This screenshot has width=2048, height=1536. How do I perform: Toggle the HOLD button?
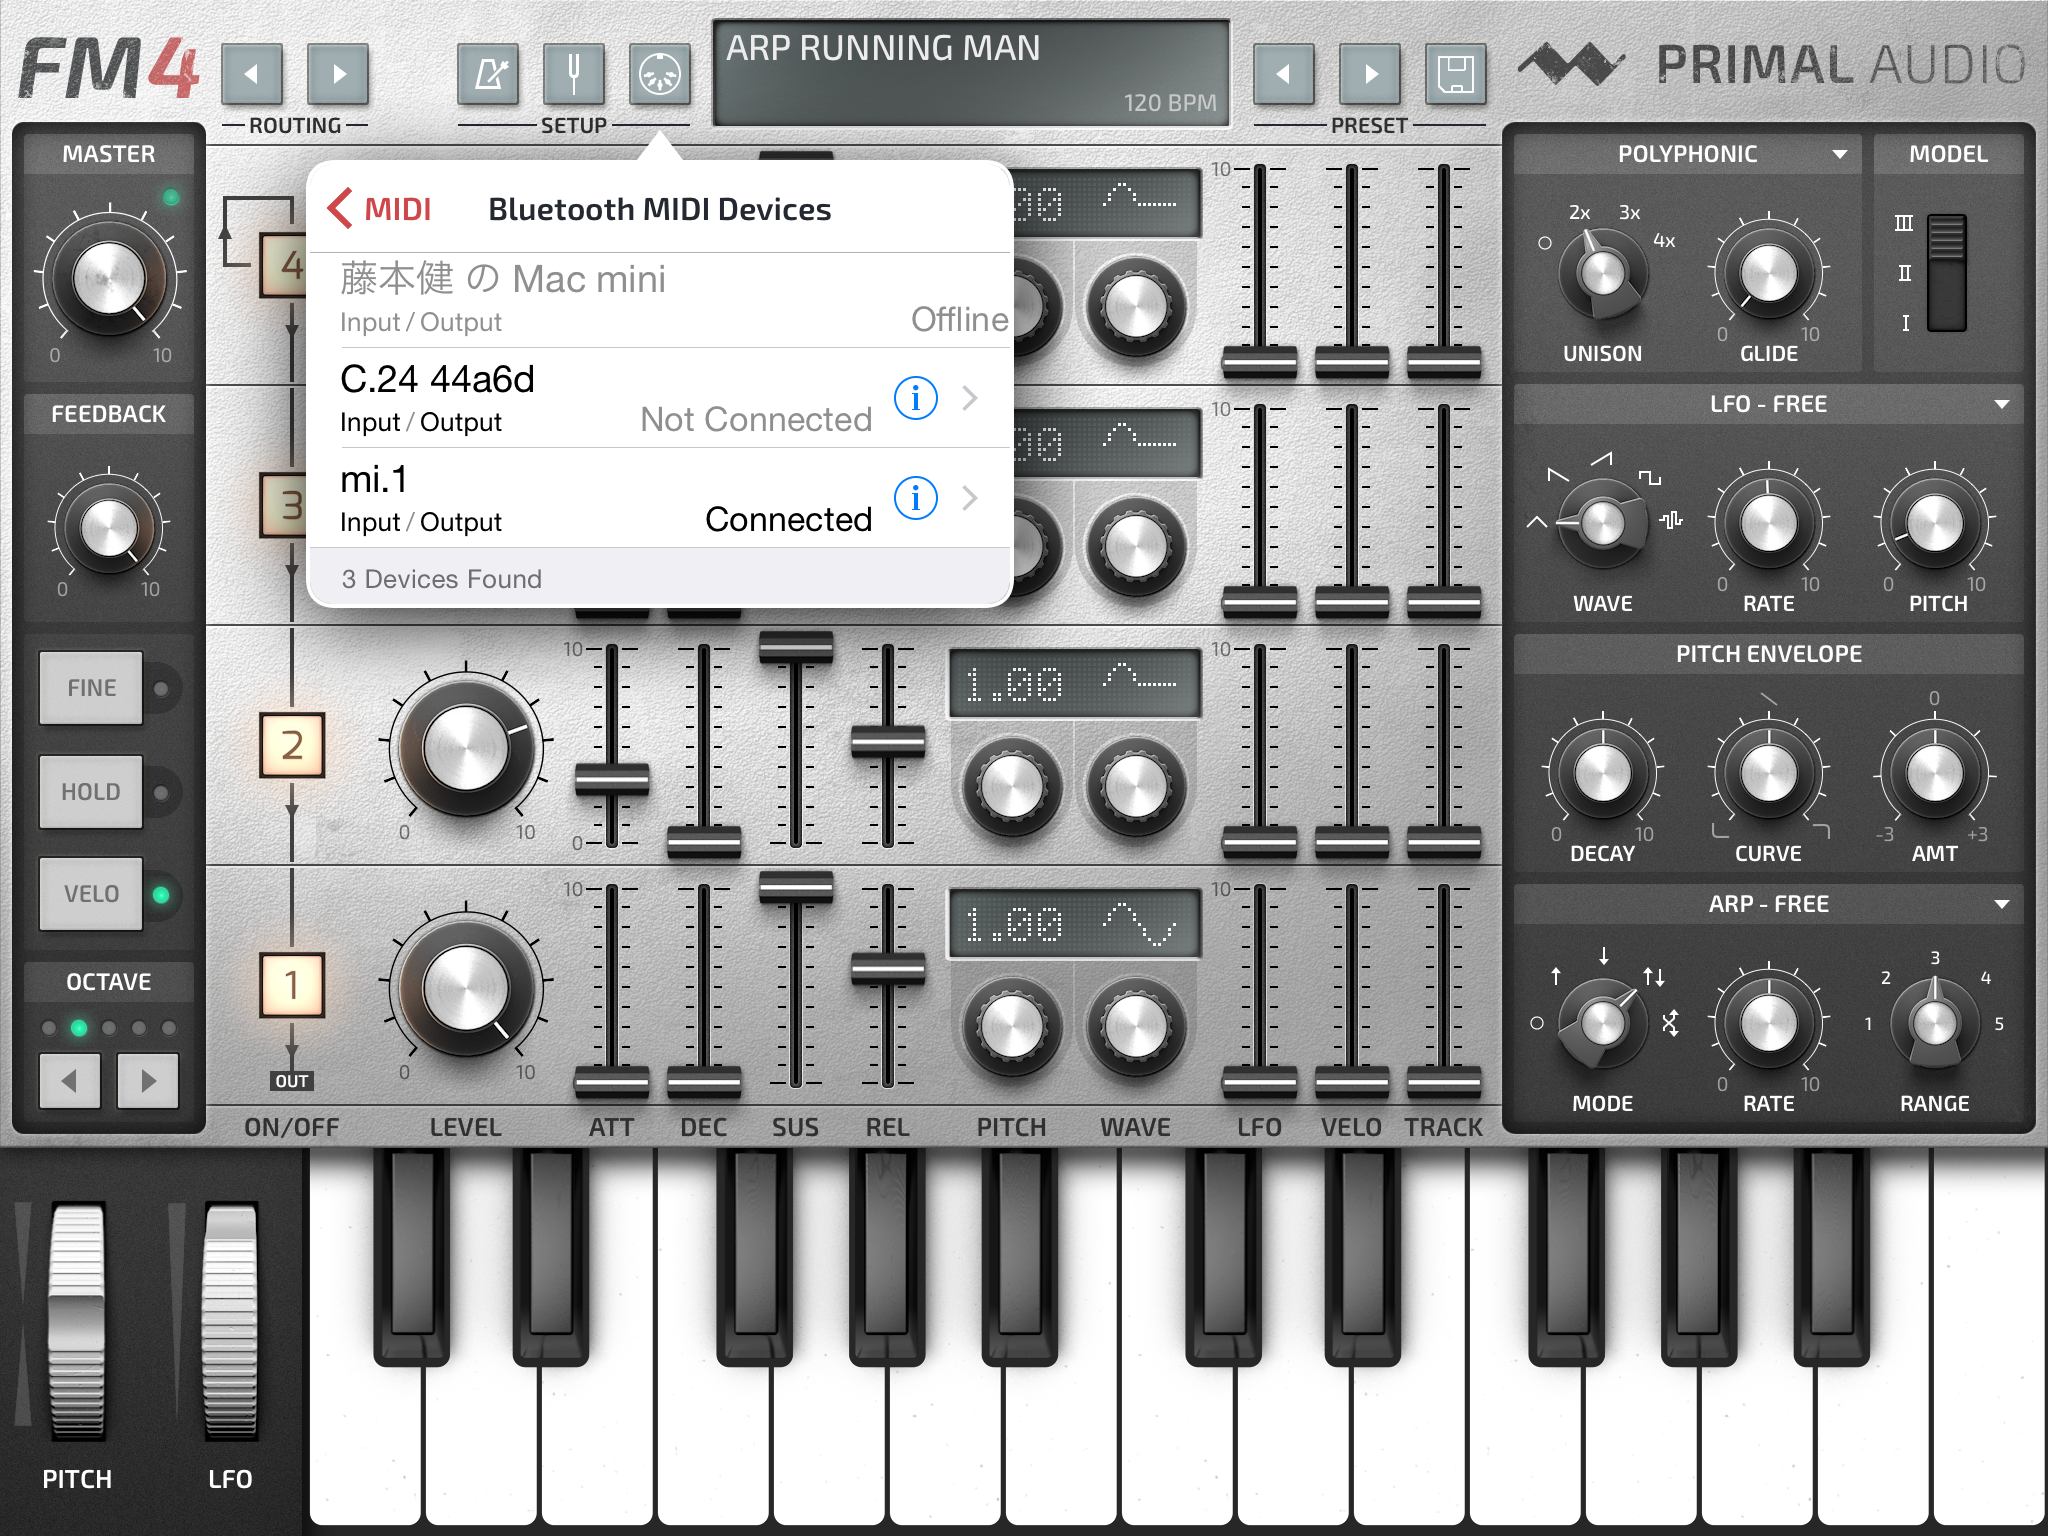91,792
